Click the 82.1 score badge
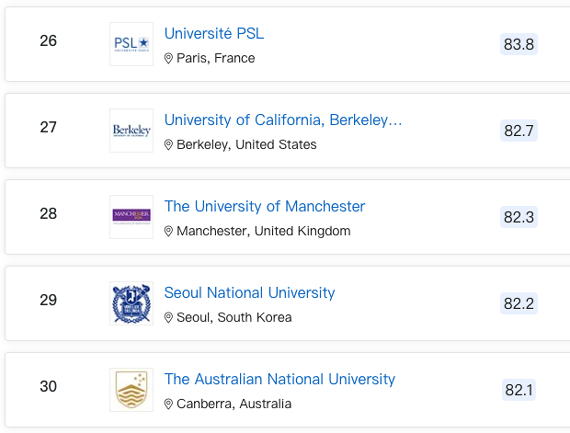The height and width of the screenshot is (433, 570). (519, 390)
